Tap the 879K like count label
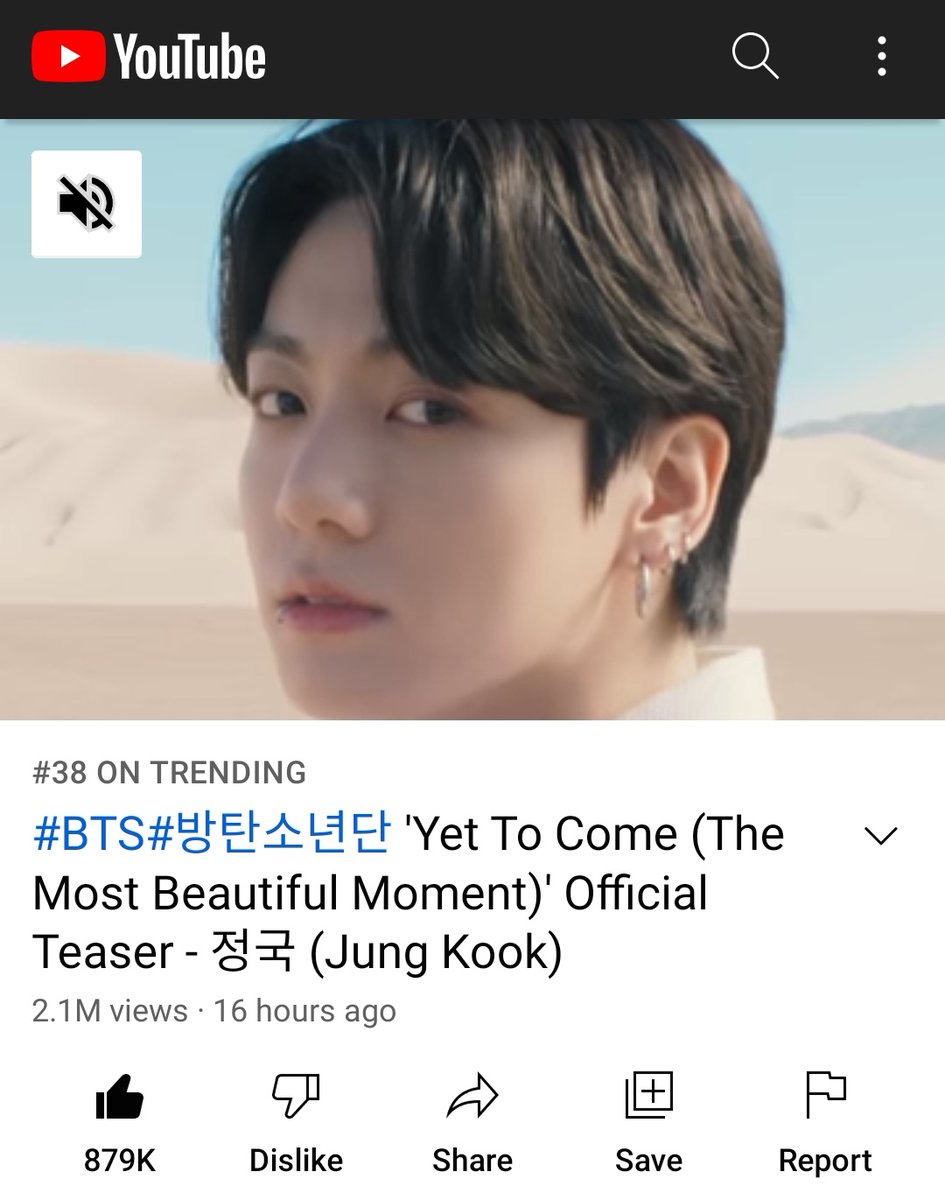This screenshot has width=945, height=1200. 120,1161
